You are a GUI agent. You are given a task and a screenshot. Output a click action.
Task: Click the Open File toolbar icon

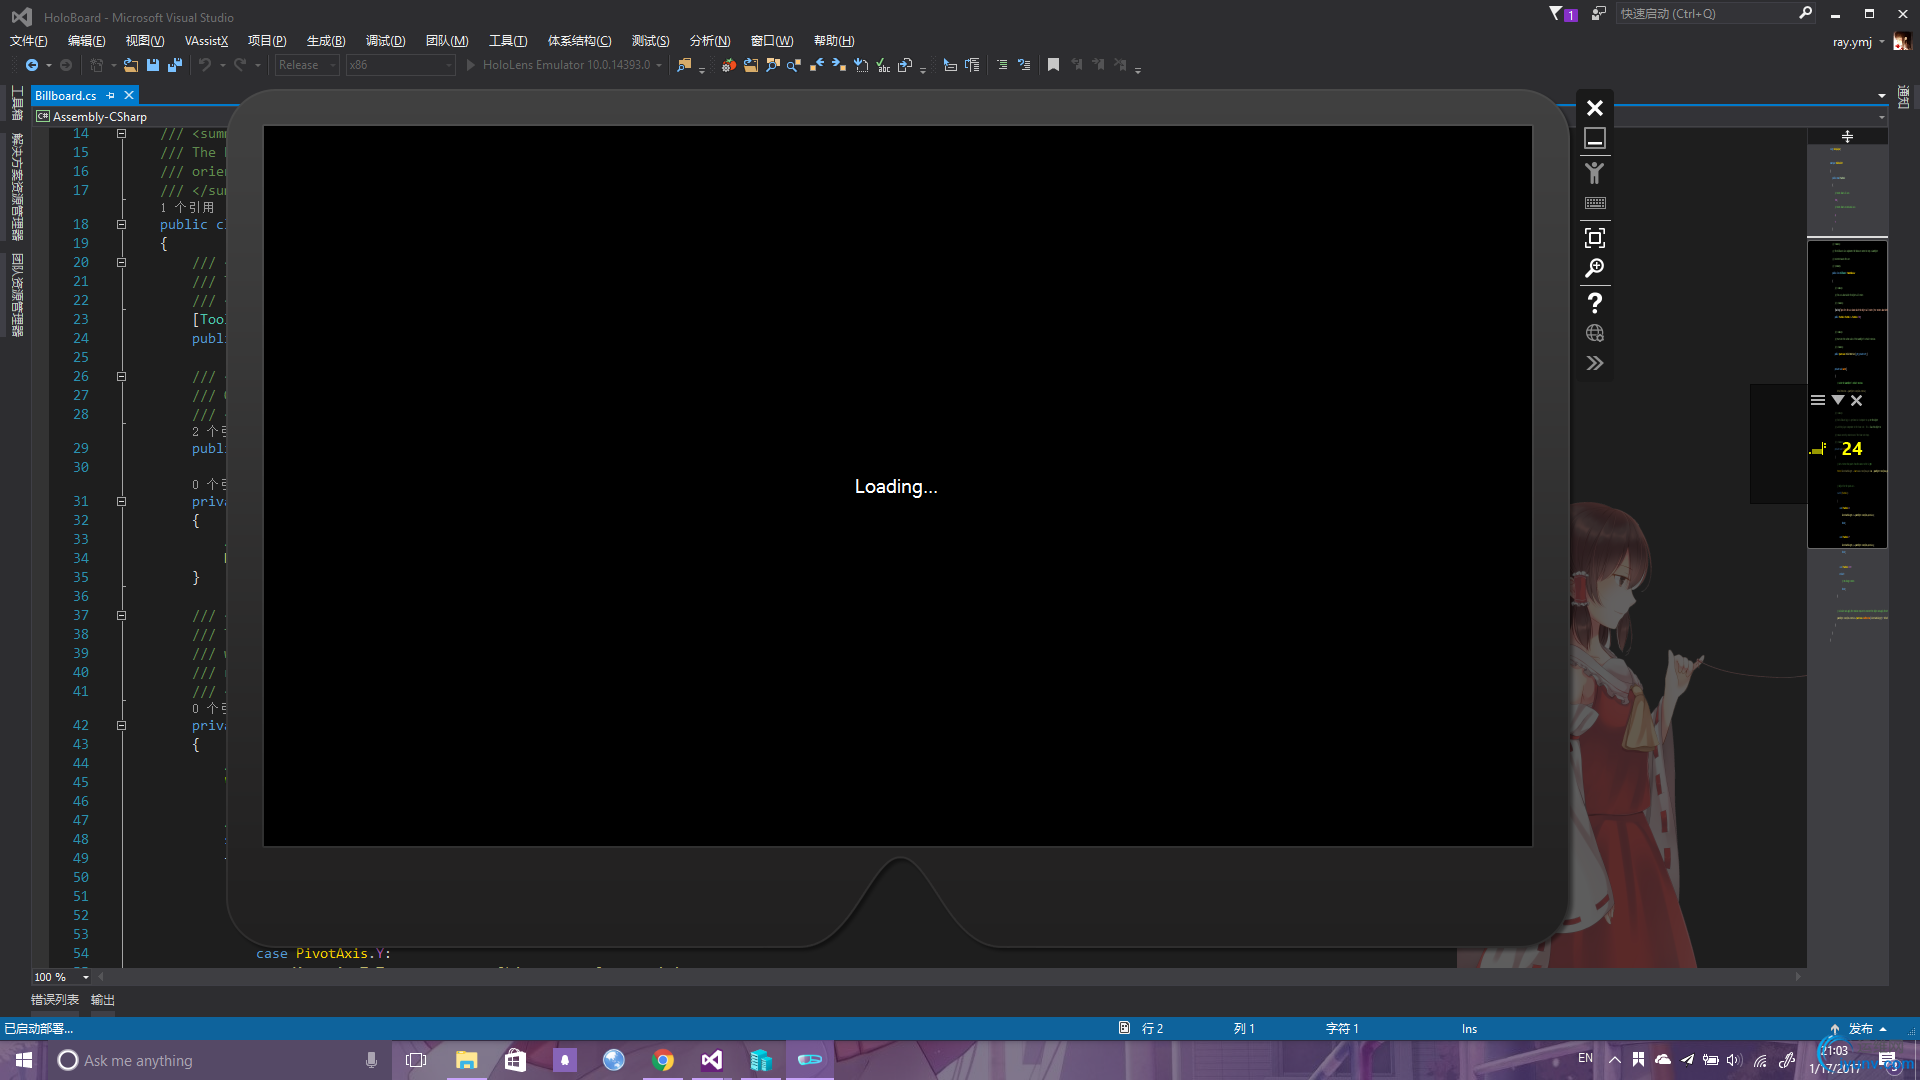[130, 65]
